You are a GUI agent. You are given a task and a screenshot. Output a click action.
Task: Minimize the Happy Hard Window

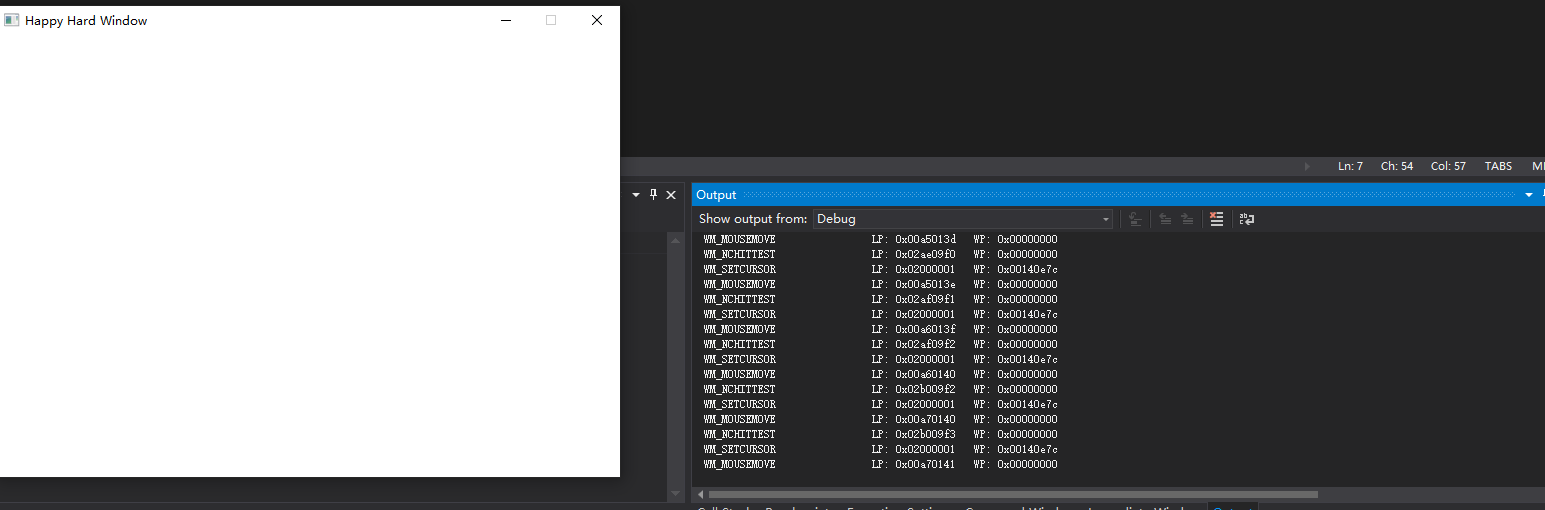(x=506, y=20)
